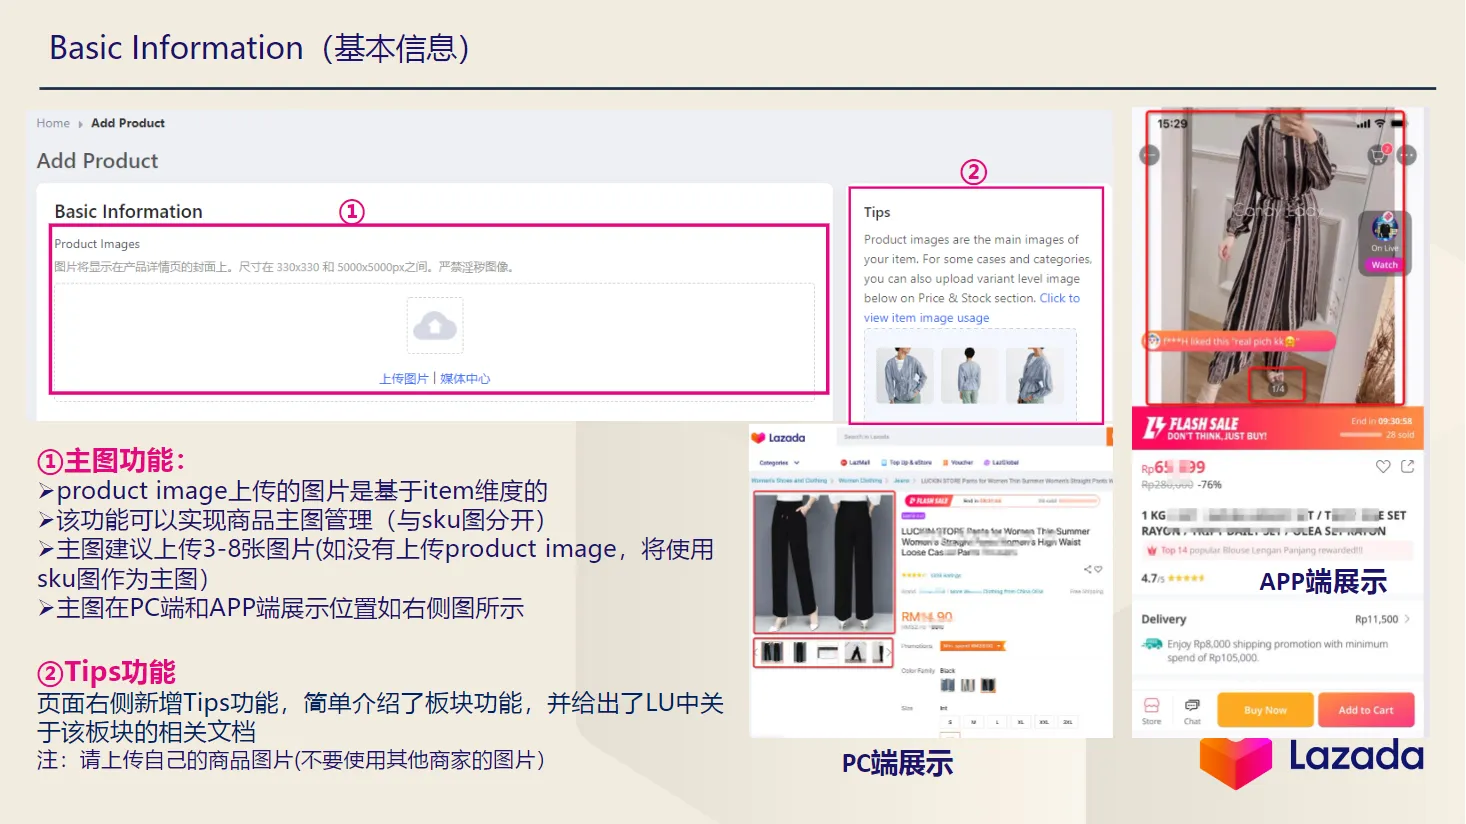The image size is (1466, 824).
Task: Toggle the heart icon on the PC product
Action: pyautogui.click(x=1098, y=569)
